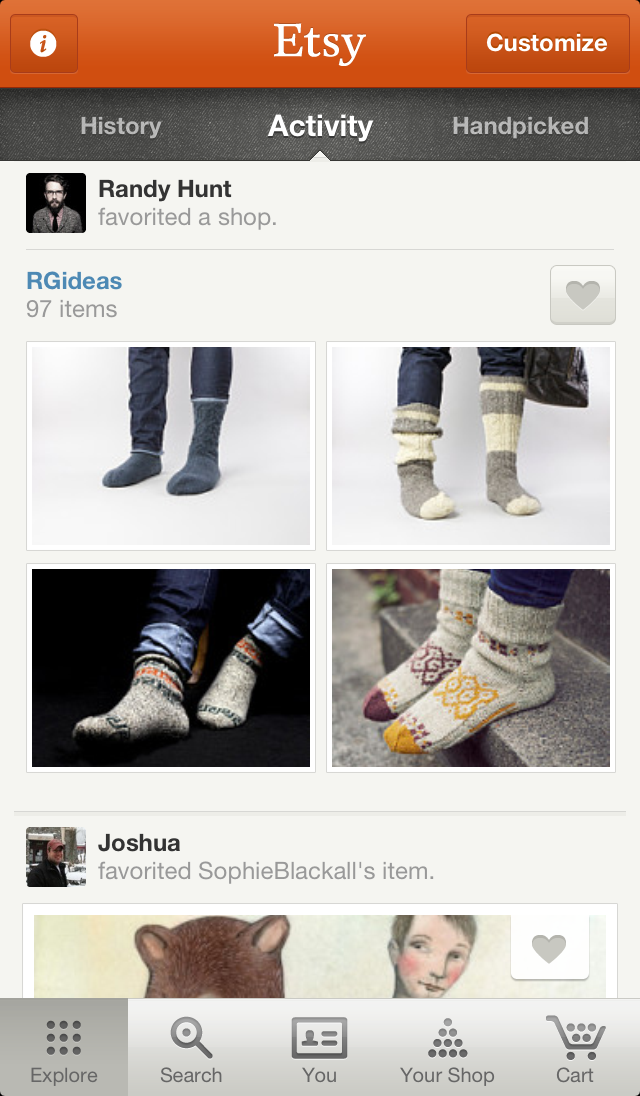
Task: Tap the info icon in header
Action: (x=43, y=43)
